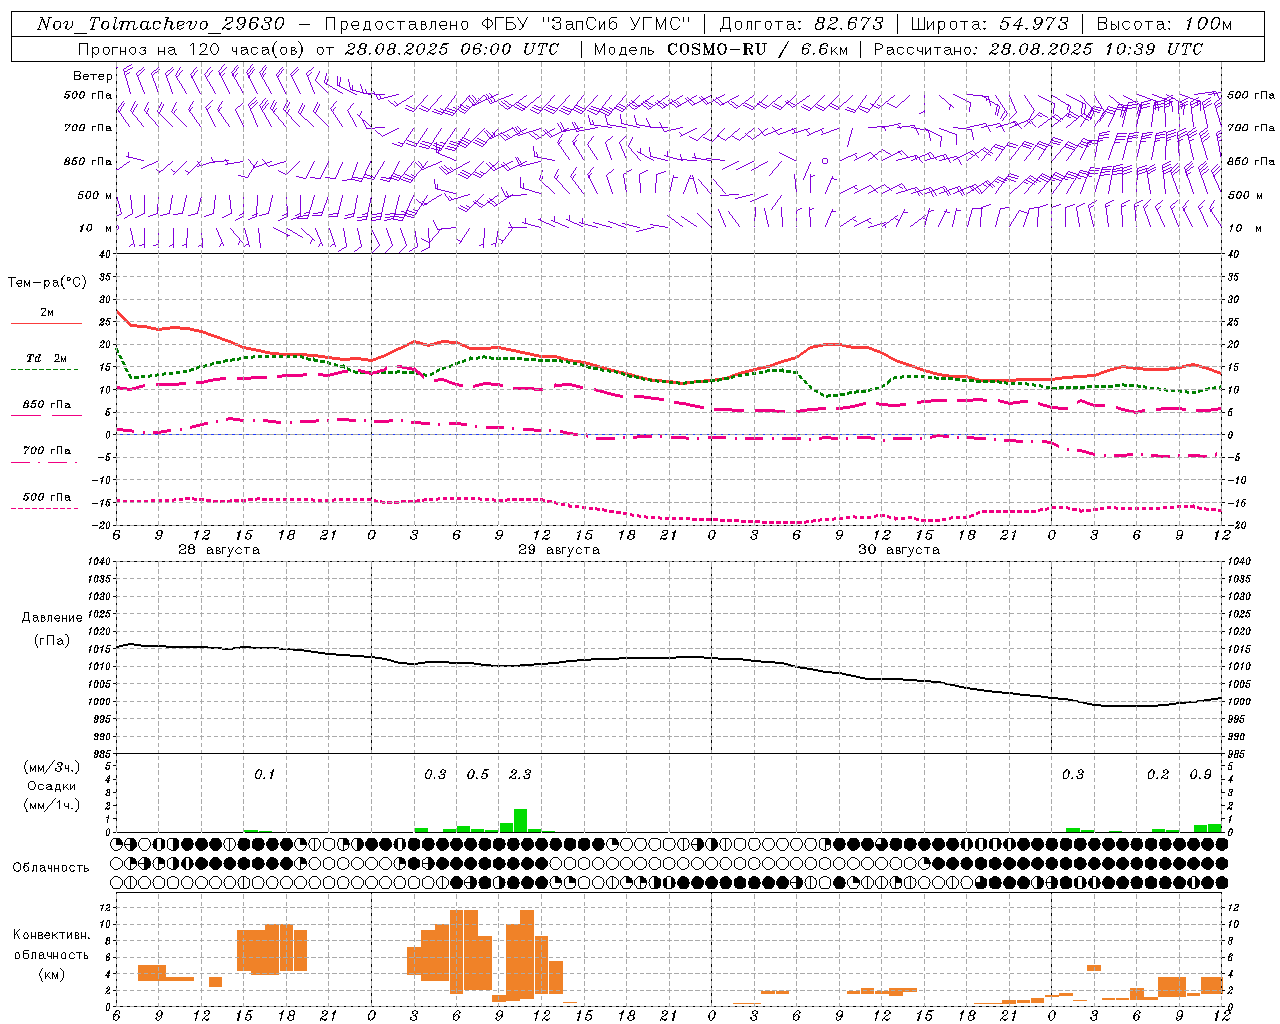This screenshot has width=1280, height=1024.
Task: Click the tallest green precipitation bar
Action: (520, 820)
